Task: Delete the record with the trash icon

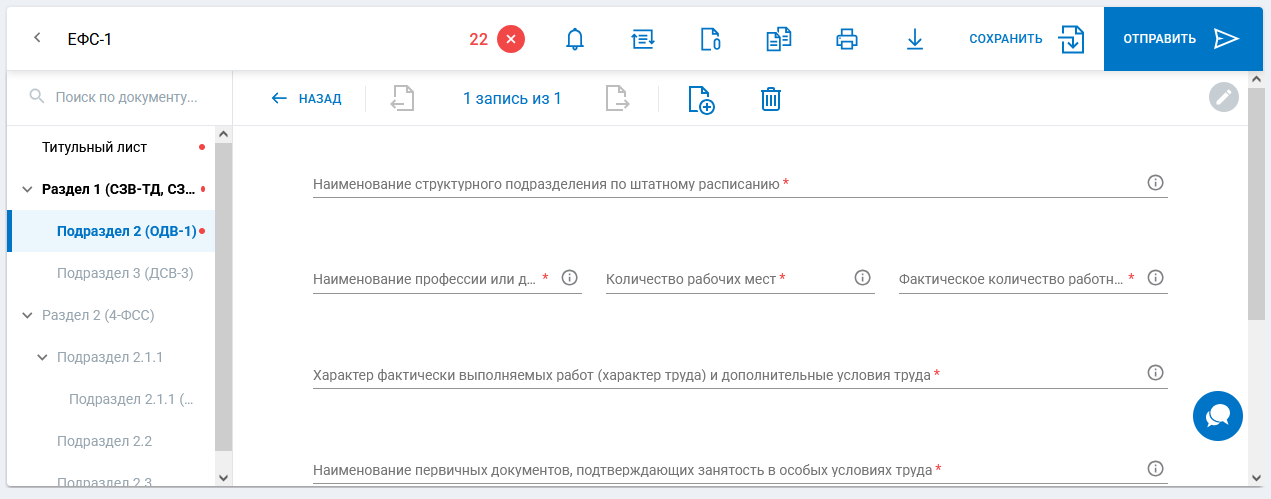Action: pos(770,99)
